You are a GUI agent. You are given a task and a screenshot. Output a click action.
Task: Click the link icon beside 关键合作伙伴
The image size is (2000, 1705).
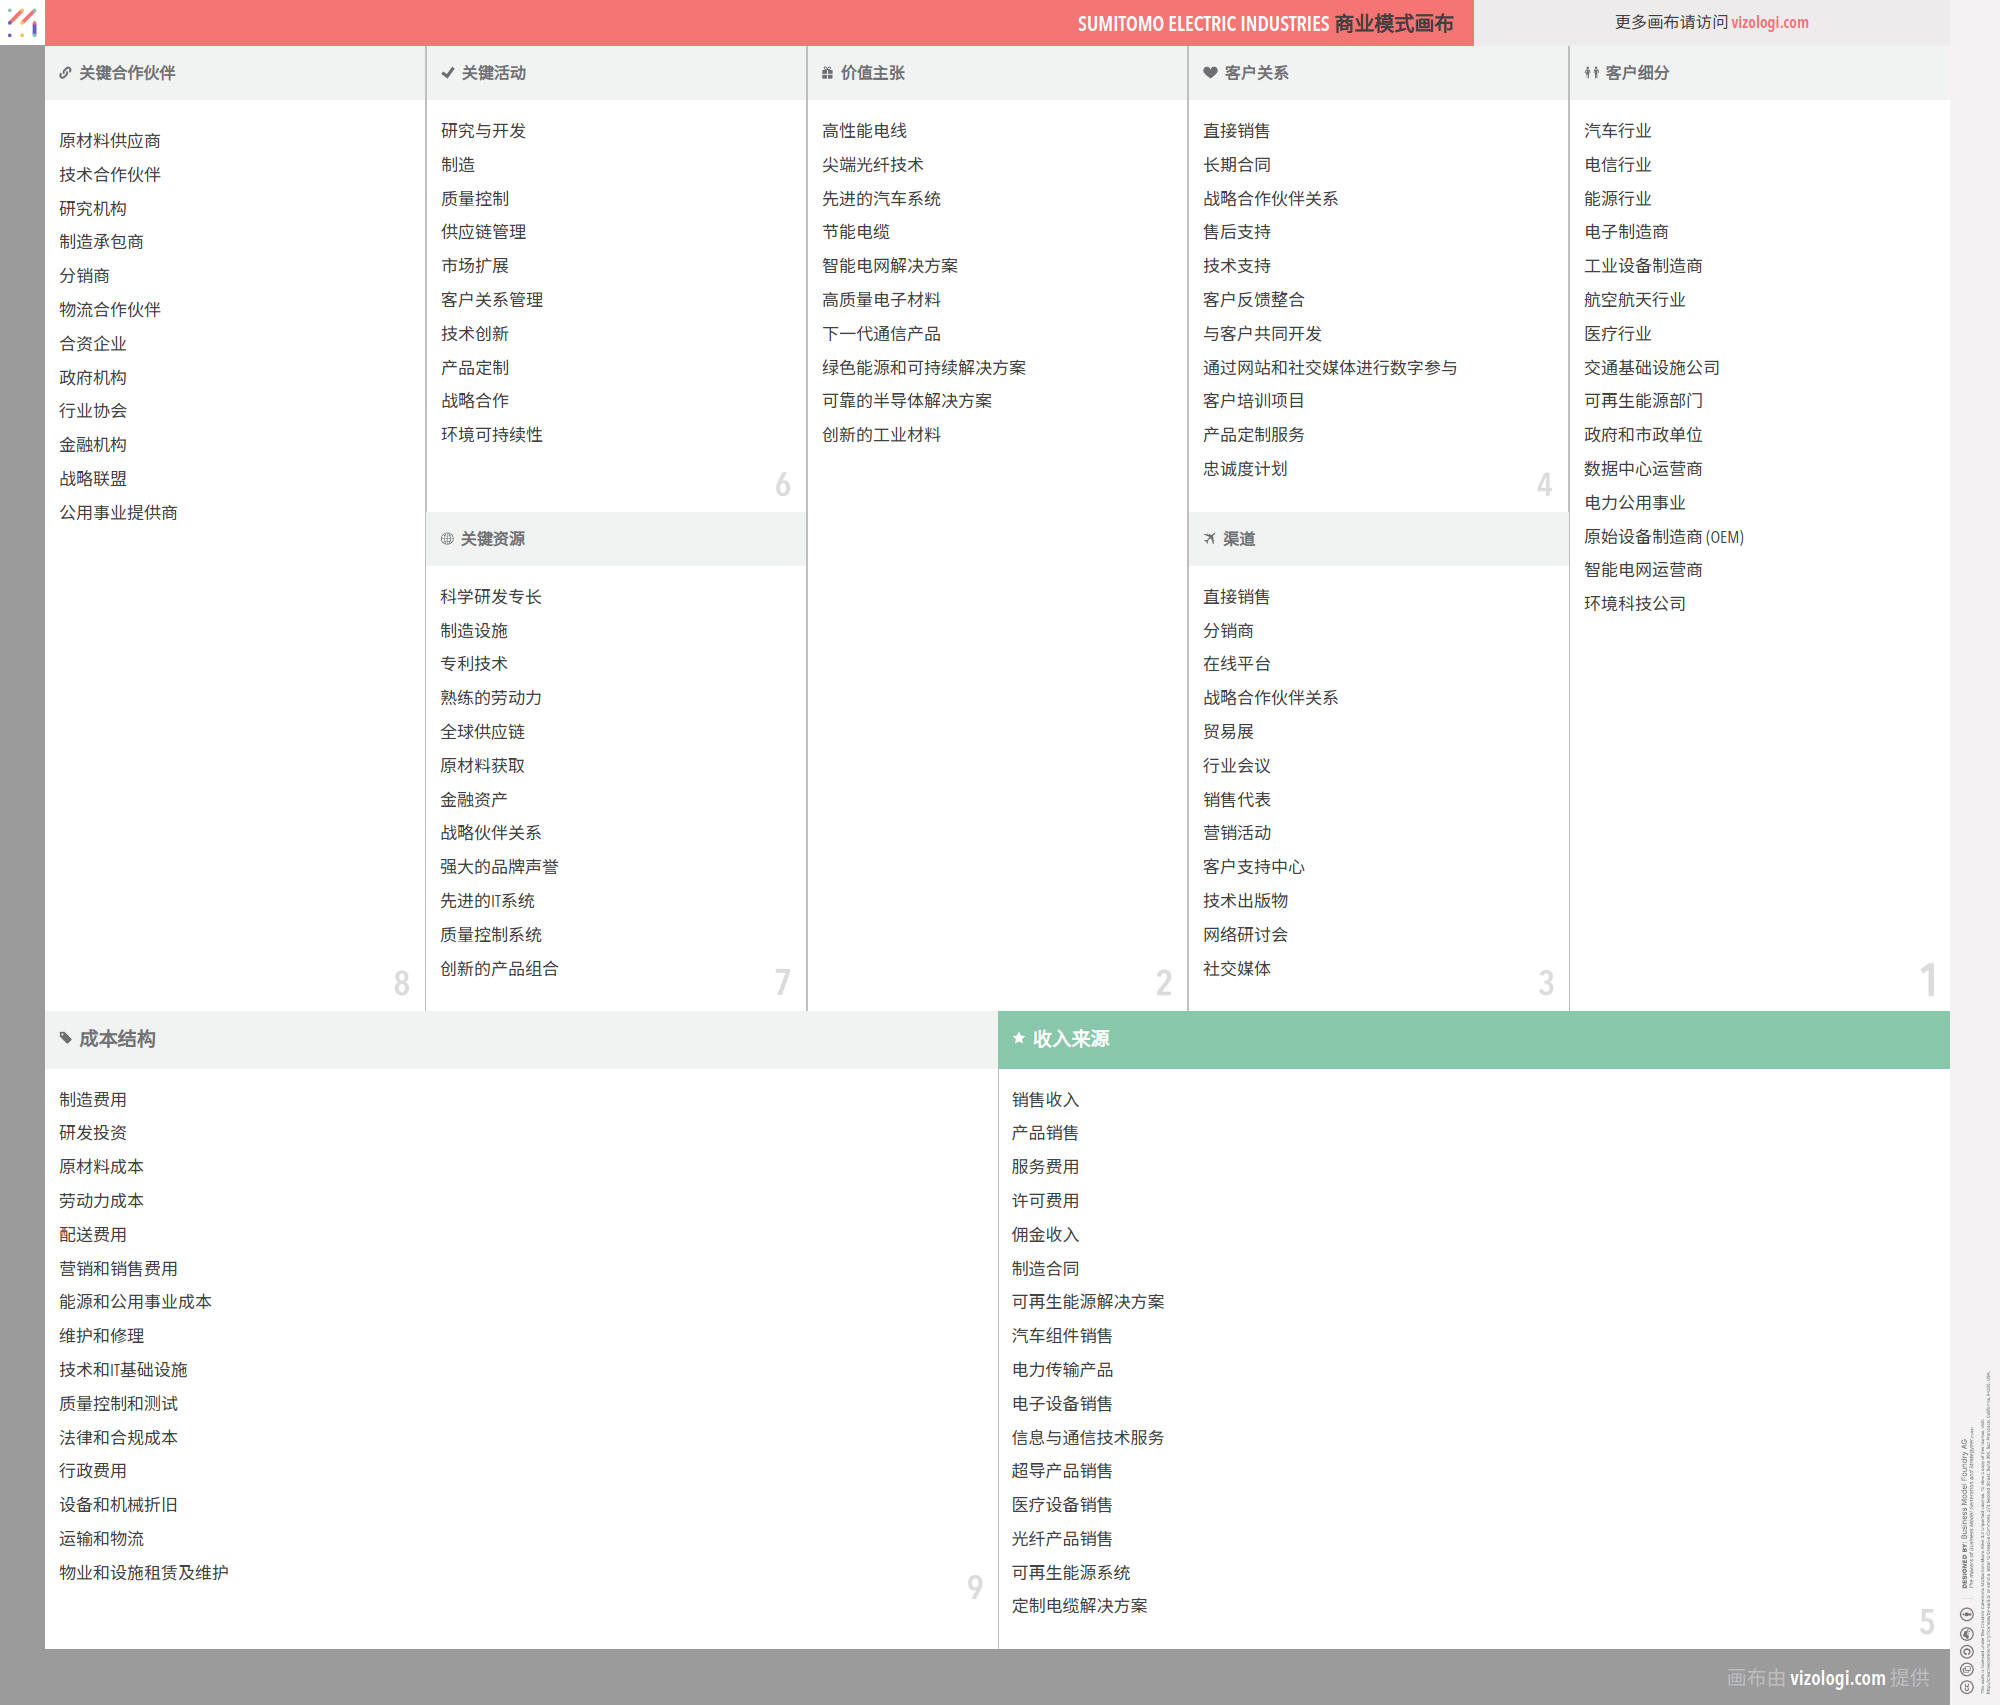pyautogui.click(x=65, y=73)
